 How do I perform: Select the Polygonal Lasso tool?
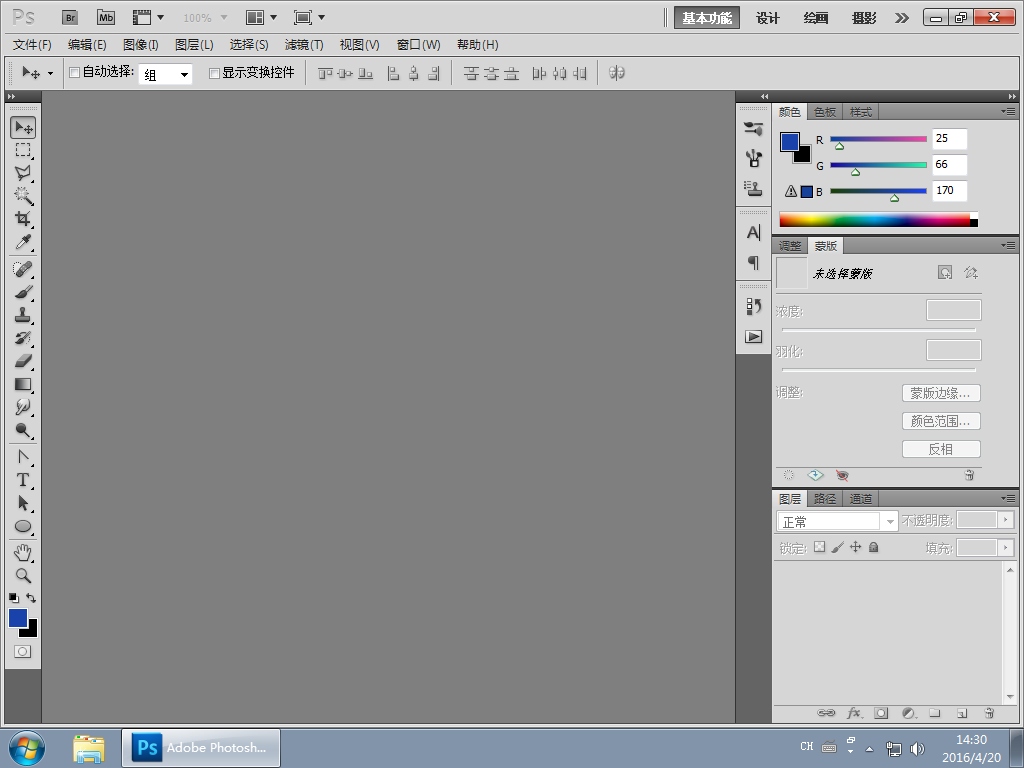point(23,173)
